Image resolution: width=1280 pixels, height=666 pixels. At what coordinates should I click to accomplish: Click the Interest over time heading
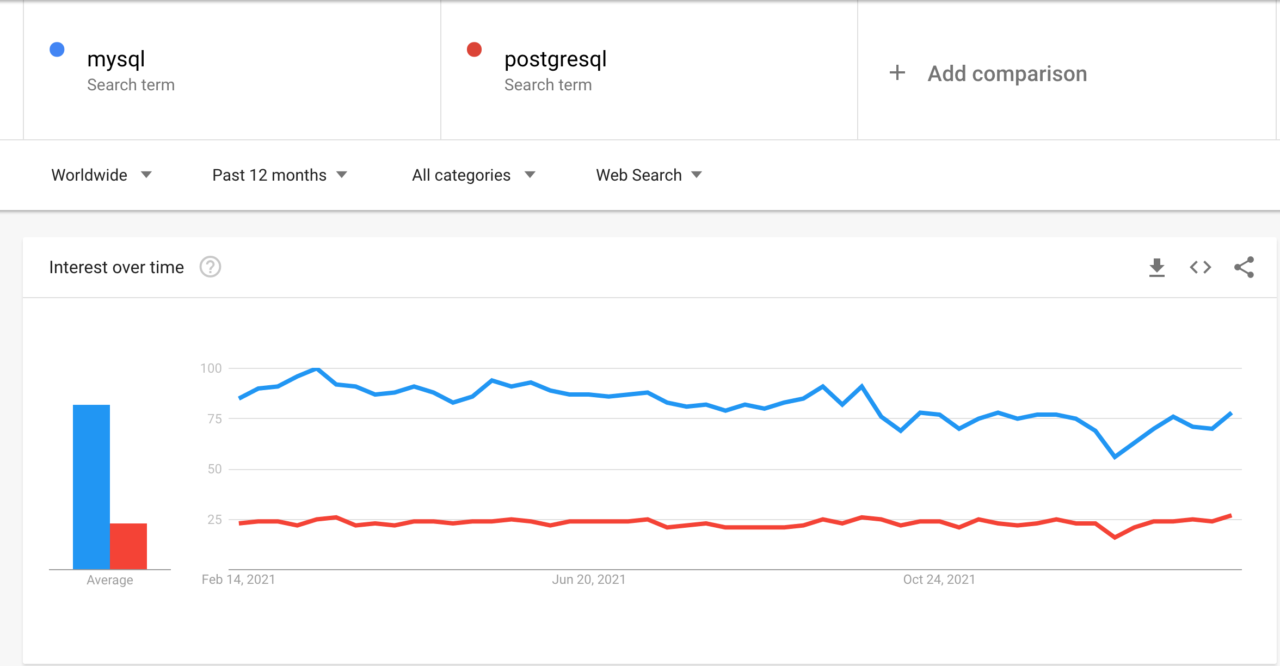pos(116,267)
